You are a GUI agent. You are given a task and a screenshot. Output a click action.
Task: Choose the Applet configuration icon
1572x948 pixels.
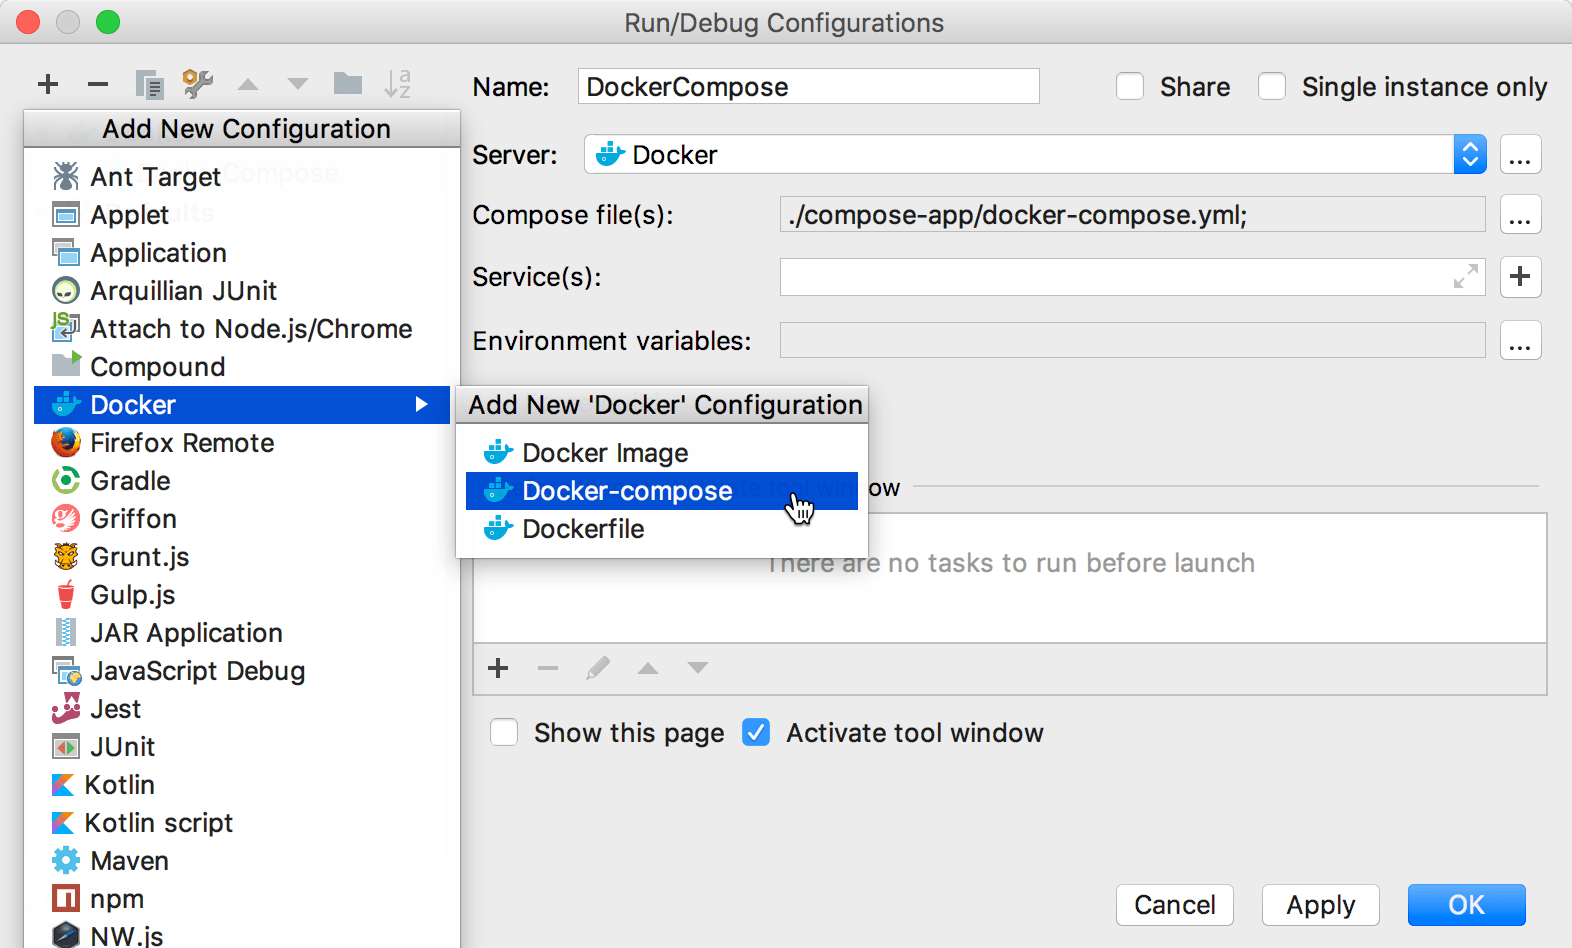(x=65, y=214)
